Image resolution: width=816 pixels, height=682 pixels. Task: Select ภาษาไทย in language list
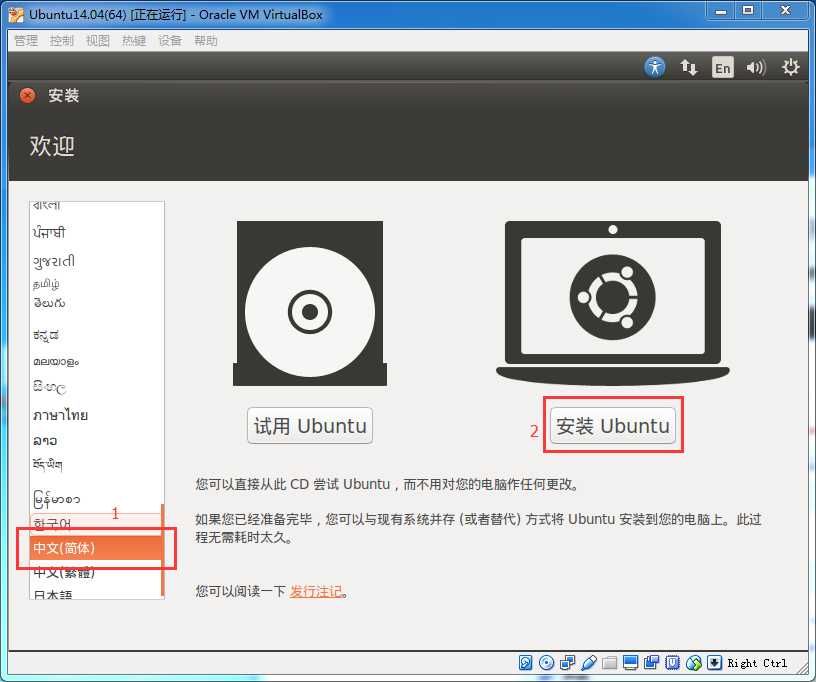pos(95,415)
